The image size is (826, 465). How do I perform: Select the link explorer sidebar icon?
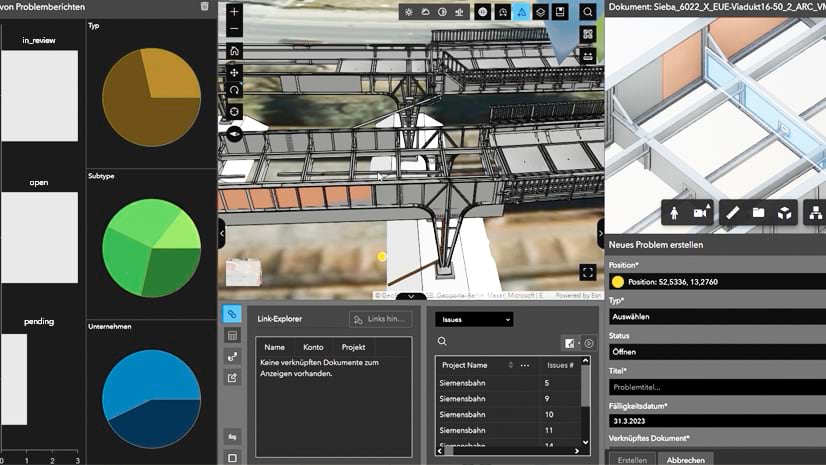pyautogui.click(x=232, y=314)
